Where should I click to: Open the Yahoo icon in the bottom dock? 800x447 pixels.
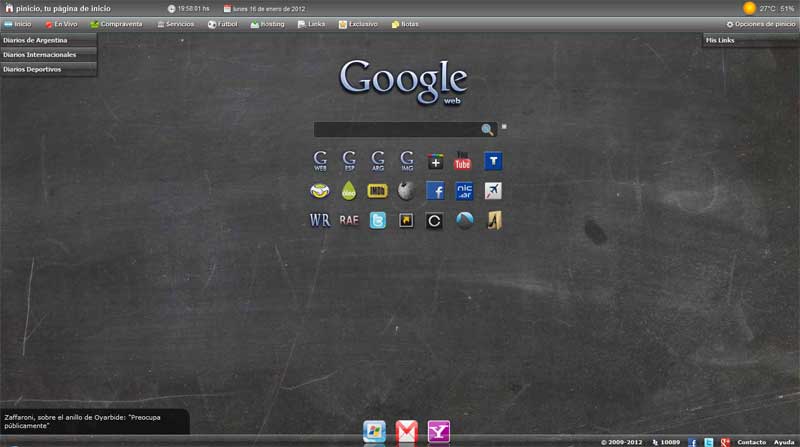[x=438, y=431]
